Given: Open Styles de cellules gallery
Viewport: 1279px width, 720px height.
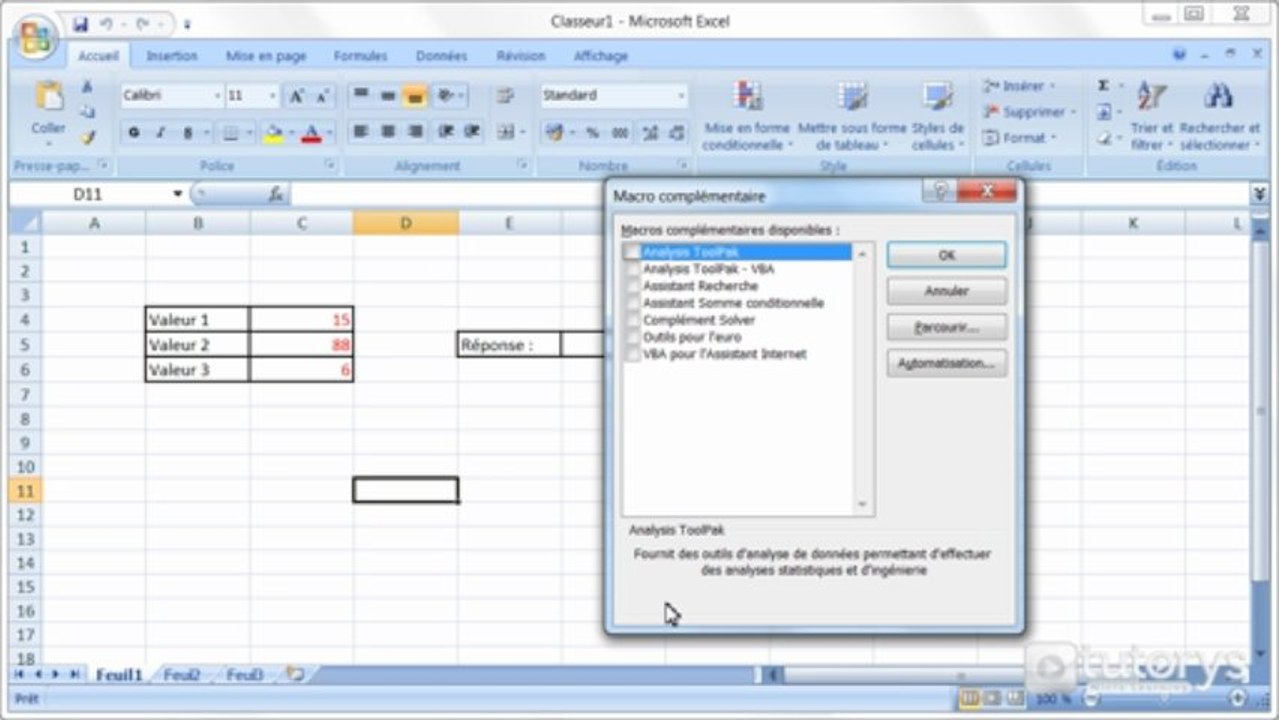Looking at the screenshot, I should click(x=937, y=115).
